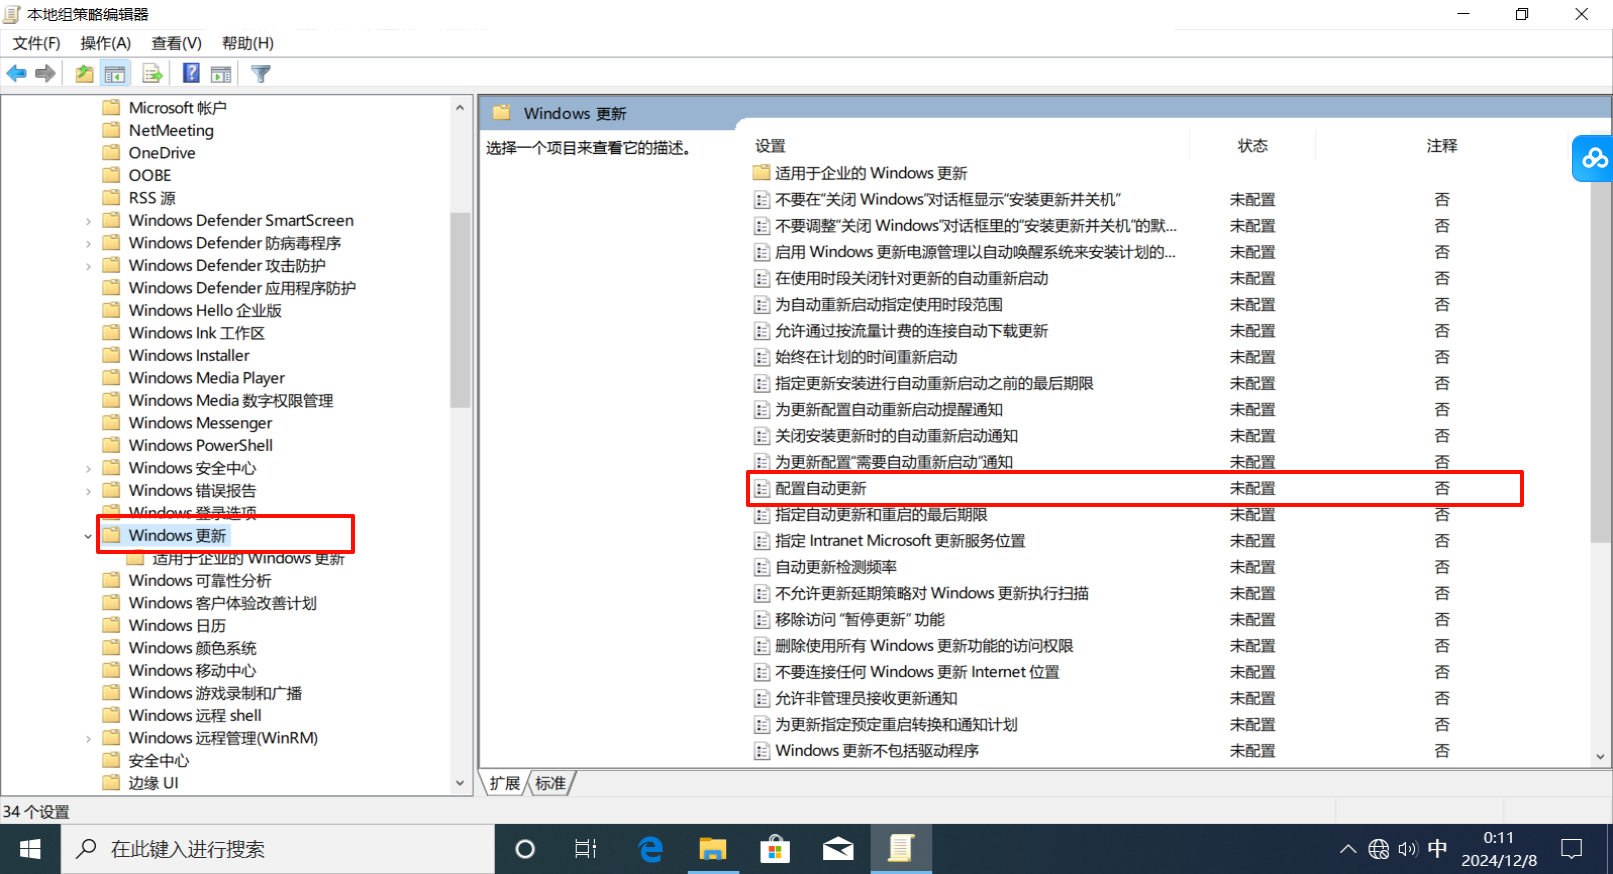The width and height of the screenshot is (1613, 874).
Task: Open the notification center icon
Action: coord(1572,849)
